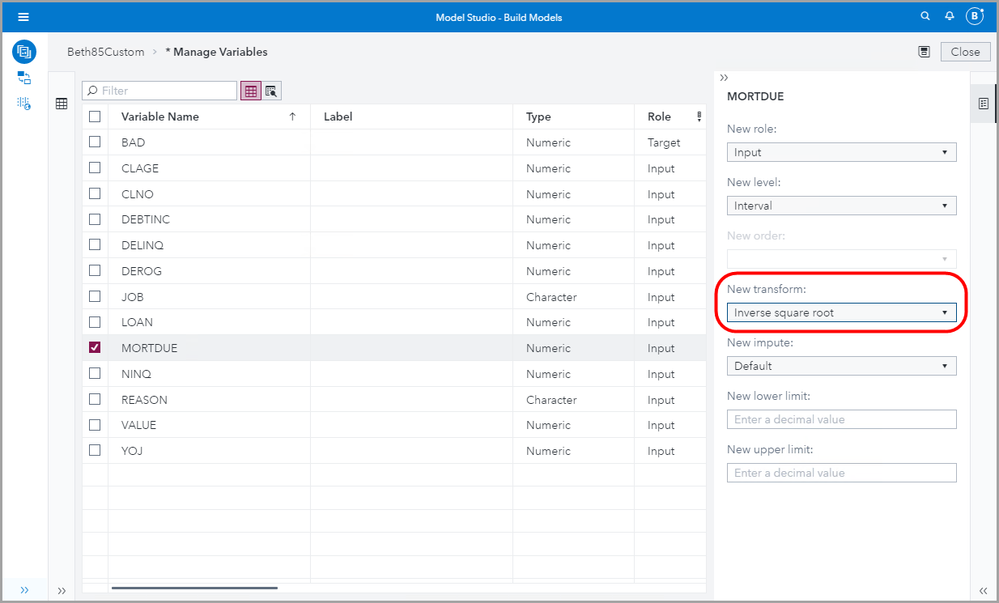Screen dimensions: 999x603
Task: Open properties icon on right edge
Action: (x=984, y=103)
